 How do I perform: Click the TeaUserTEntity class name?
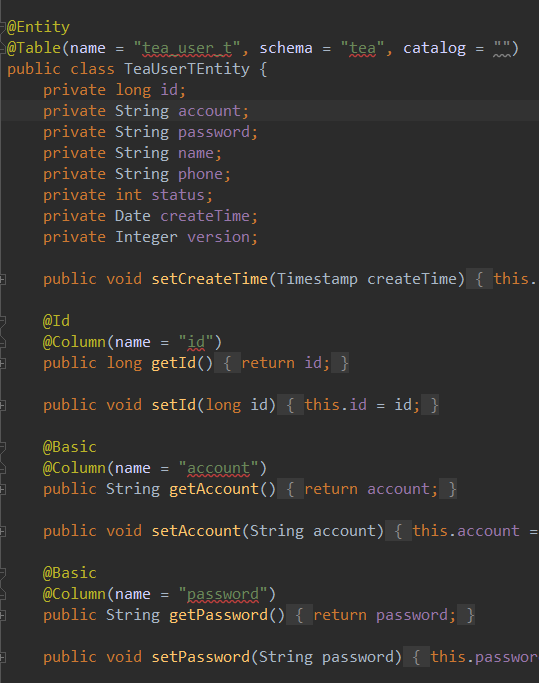coord(187,69)
